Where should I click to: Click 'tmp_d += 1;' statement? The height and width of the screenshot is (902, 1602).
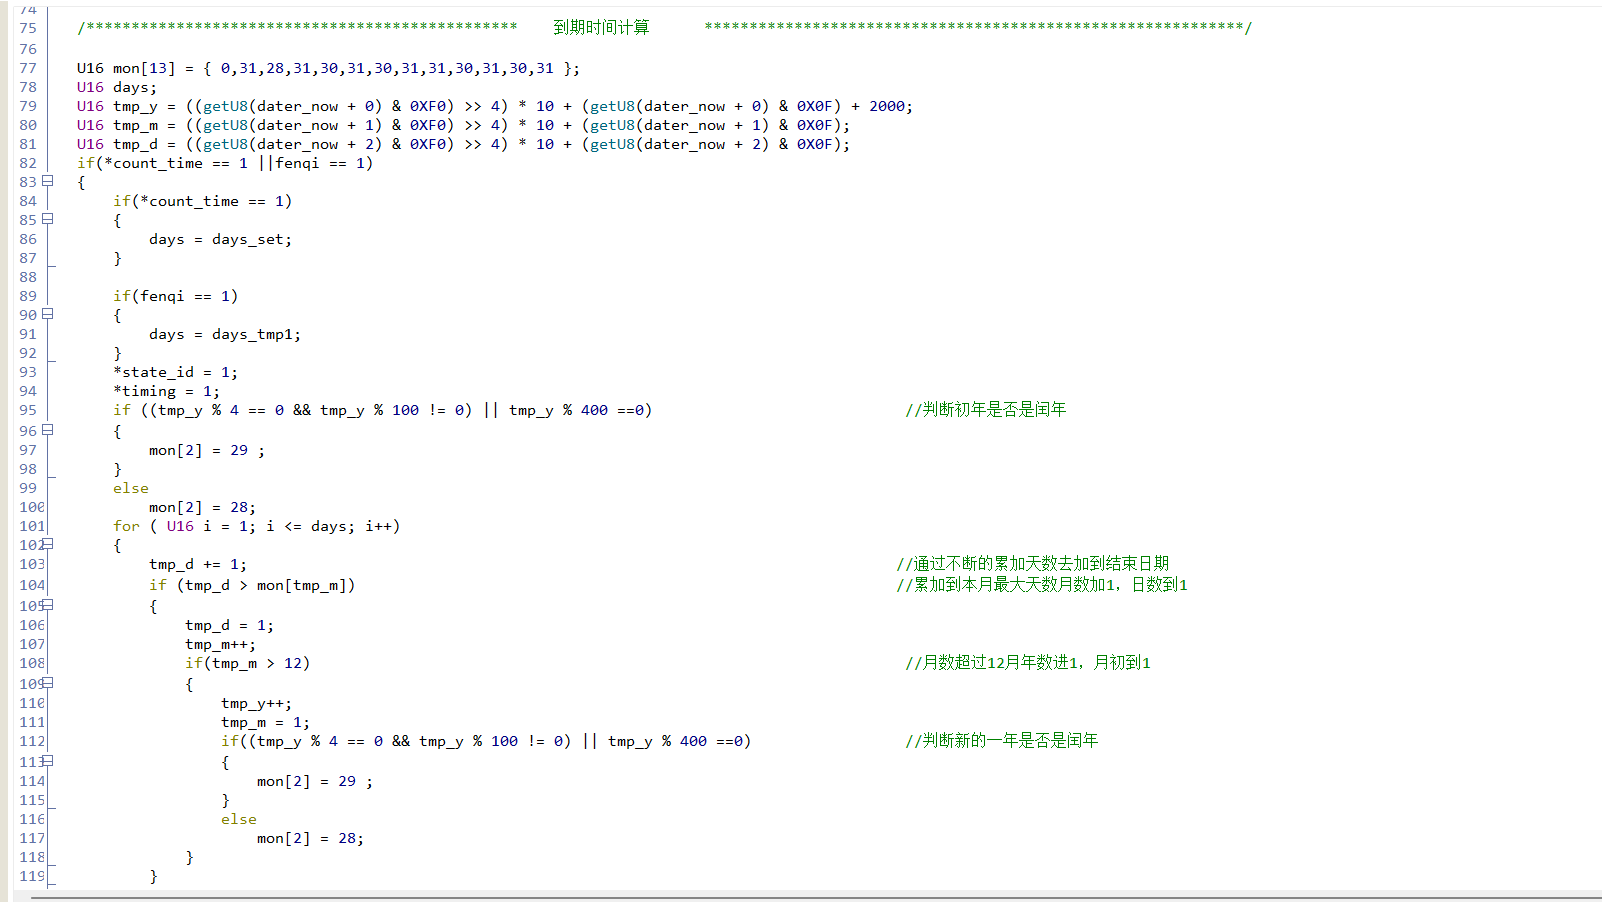click(198, 564)
